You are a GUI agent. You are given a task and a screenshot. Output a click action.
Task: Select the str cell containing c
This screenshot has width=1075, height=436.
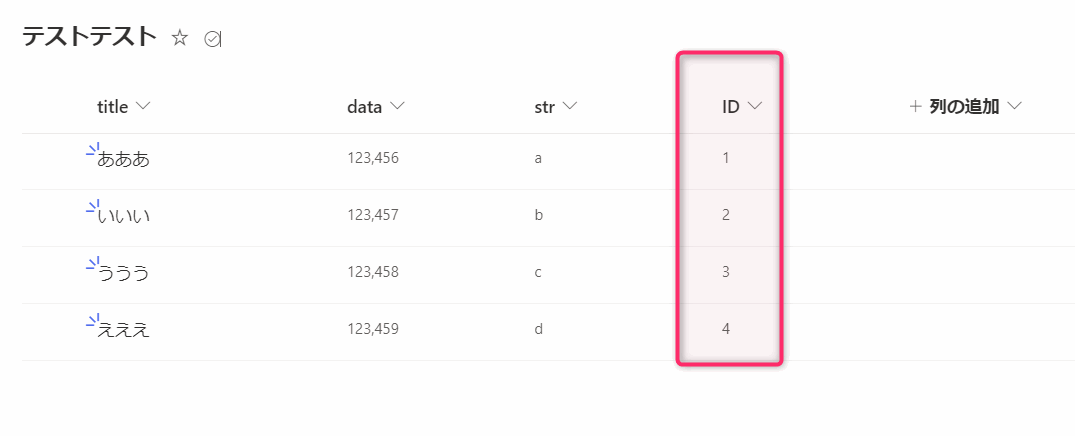[x=539, y=271]
